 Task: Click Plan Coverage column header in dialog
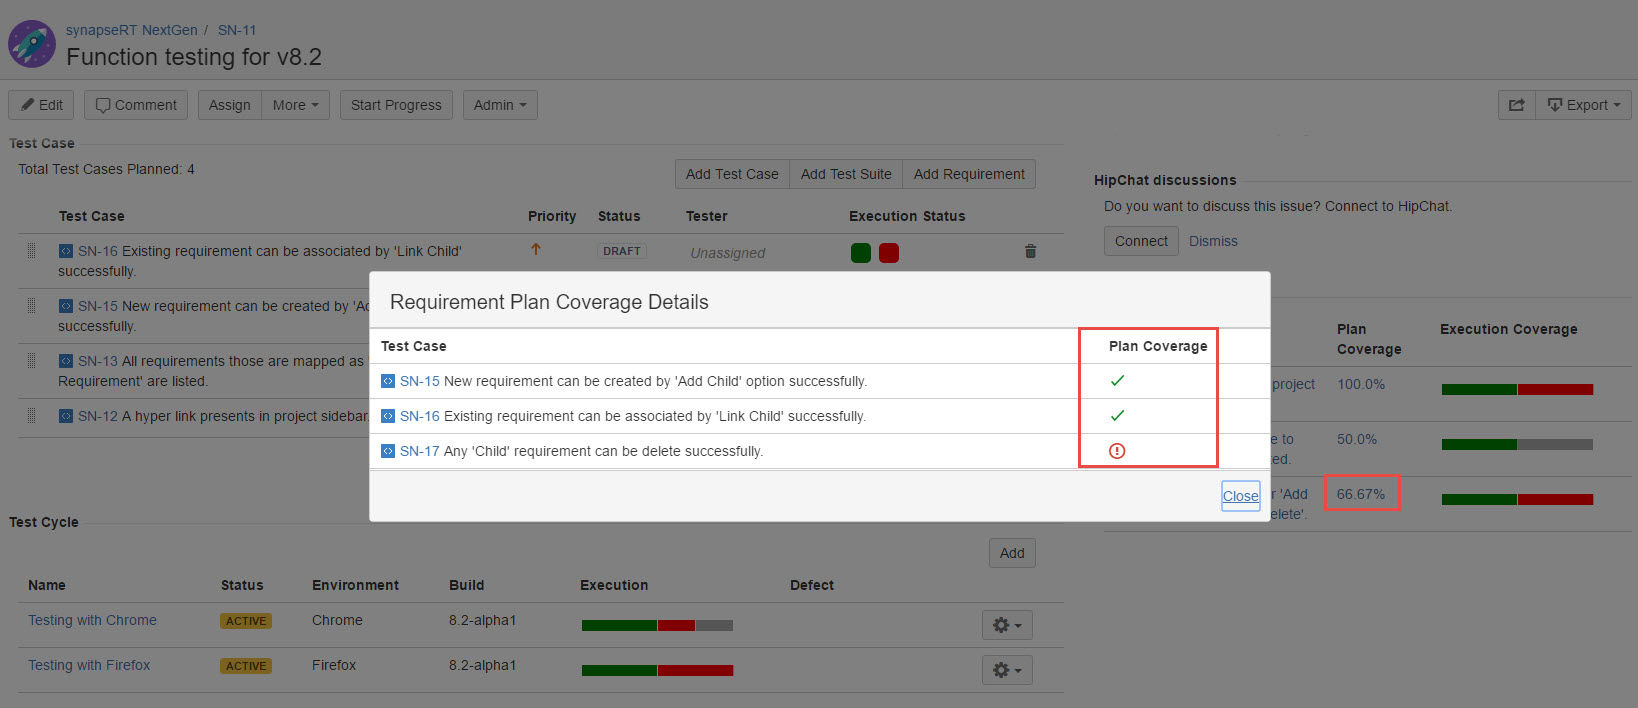click(1158, 346)
